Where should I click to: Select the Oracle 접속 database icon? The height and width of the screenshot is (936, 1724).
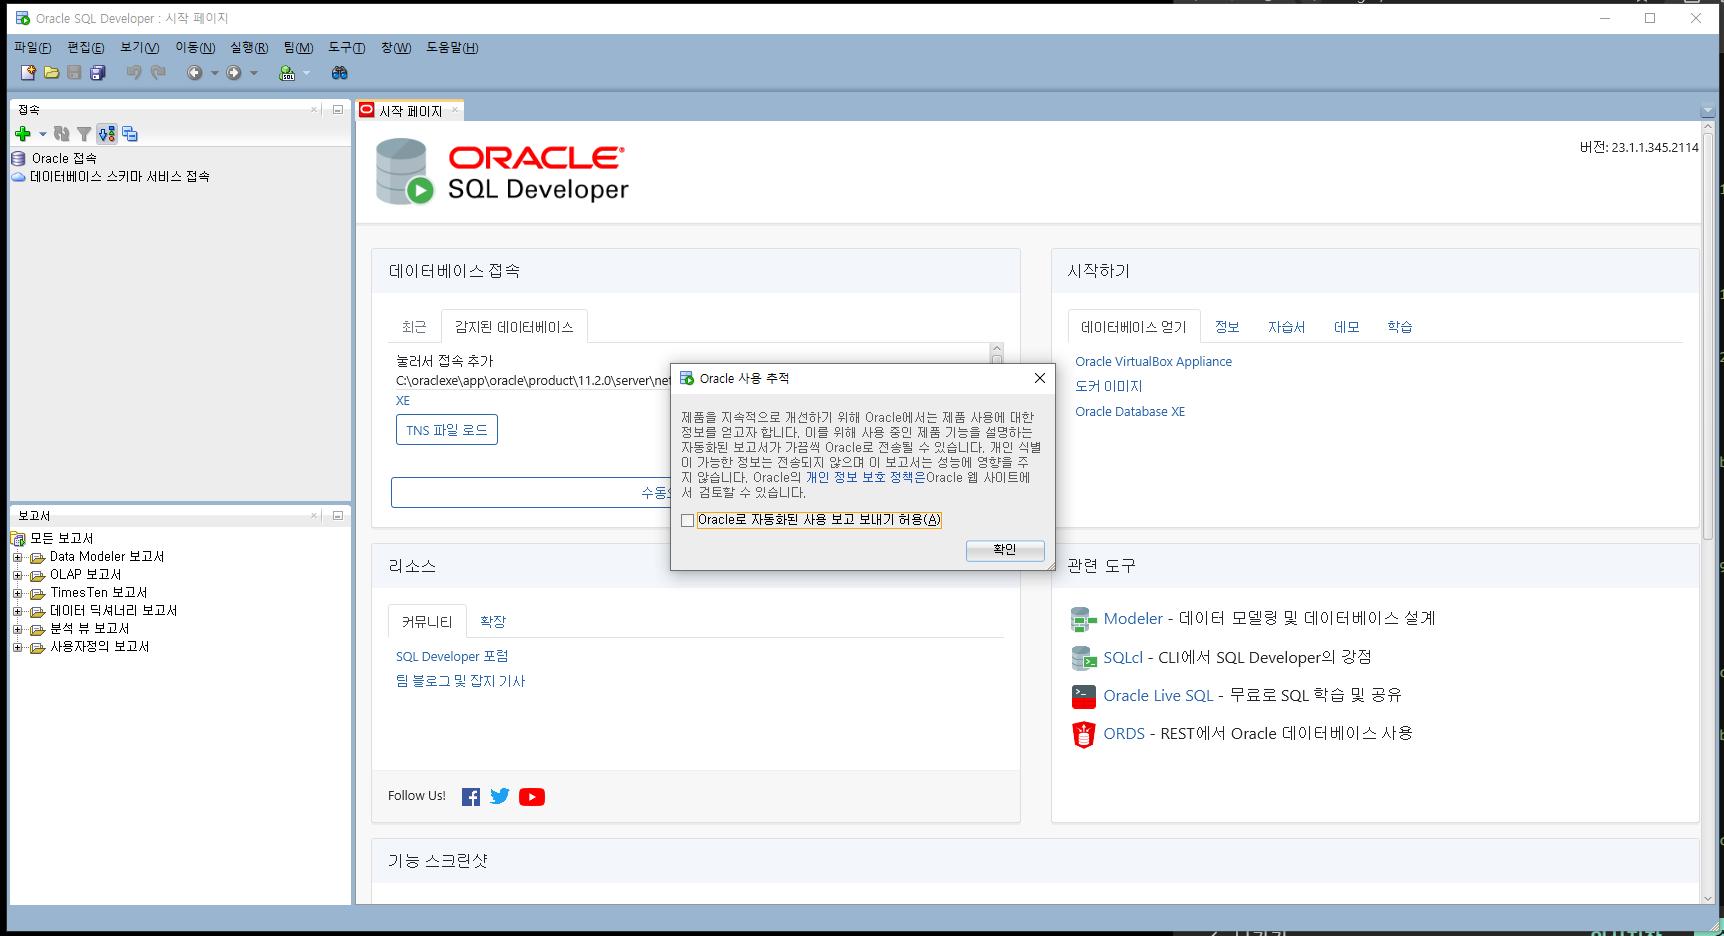point(18,159)
